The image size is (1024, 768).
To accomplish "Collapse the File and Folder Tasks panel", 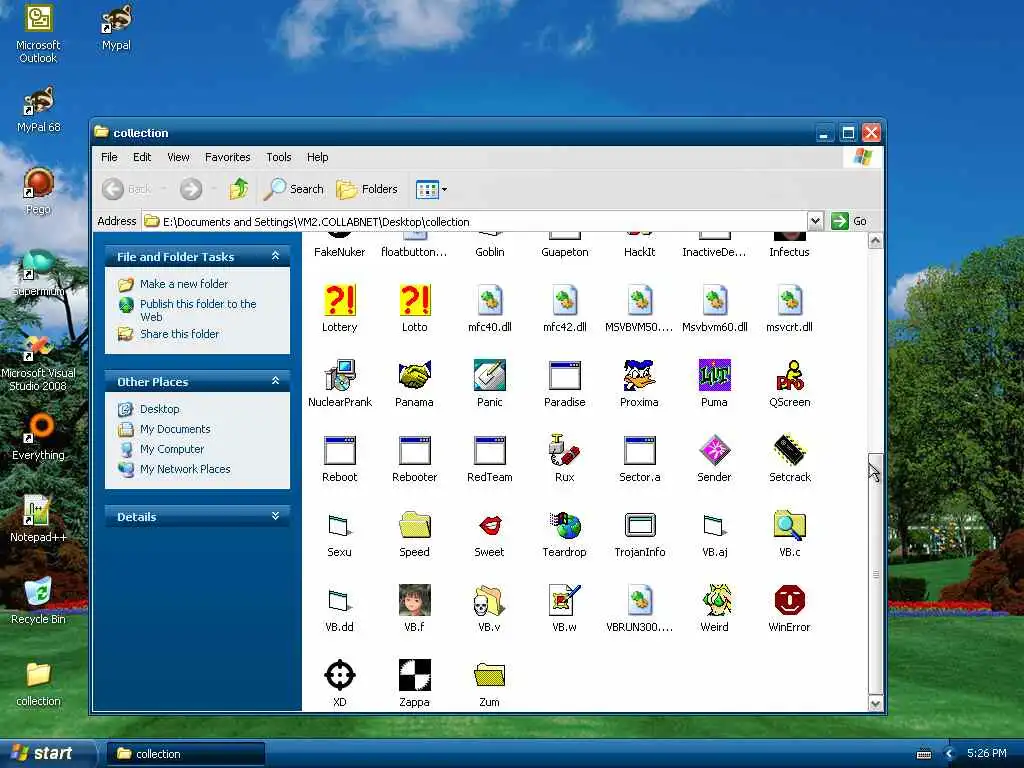I will [275, 256].
